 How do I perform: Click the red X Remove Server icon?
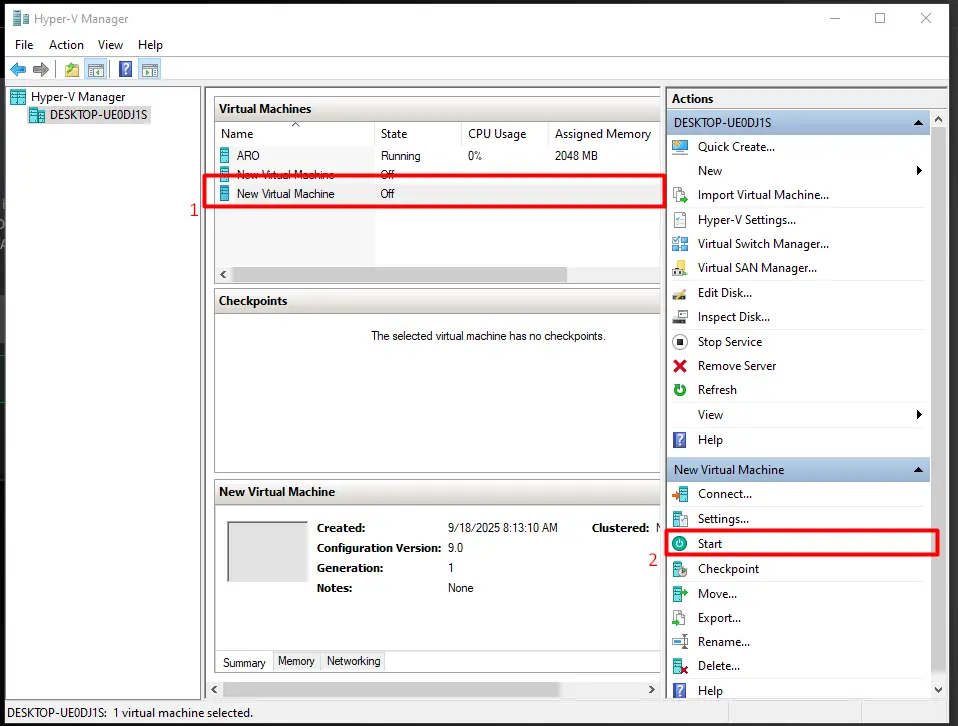coord(680,366)
